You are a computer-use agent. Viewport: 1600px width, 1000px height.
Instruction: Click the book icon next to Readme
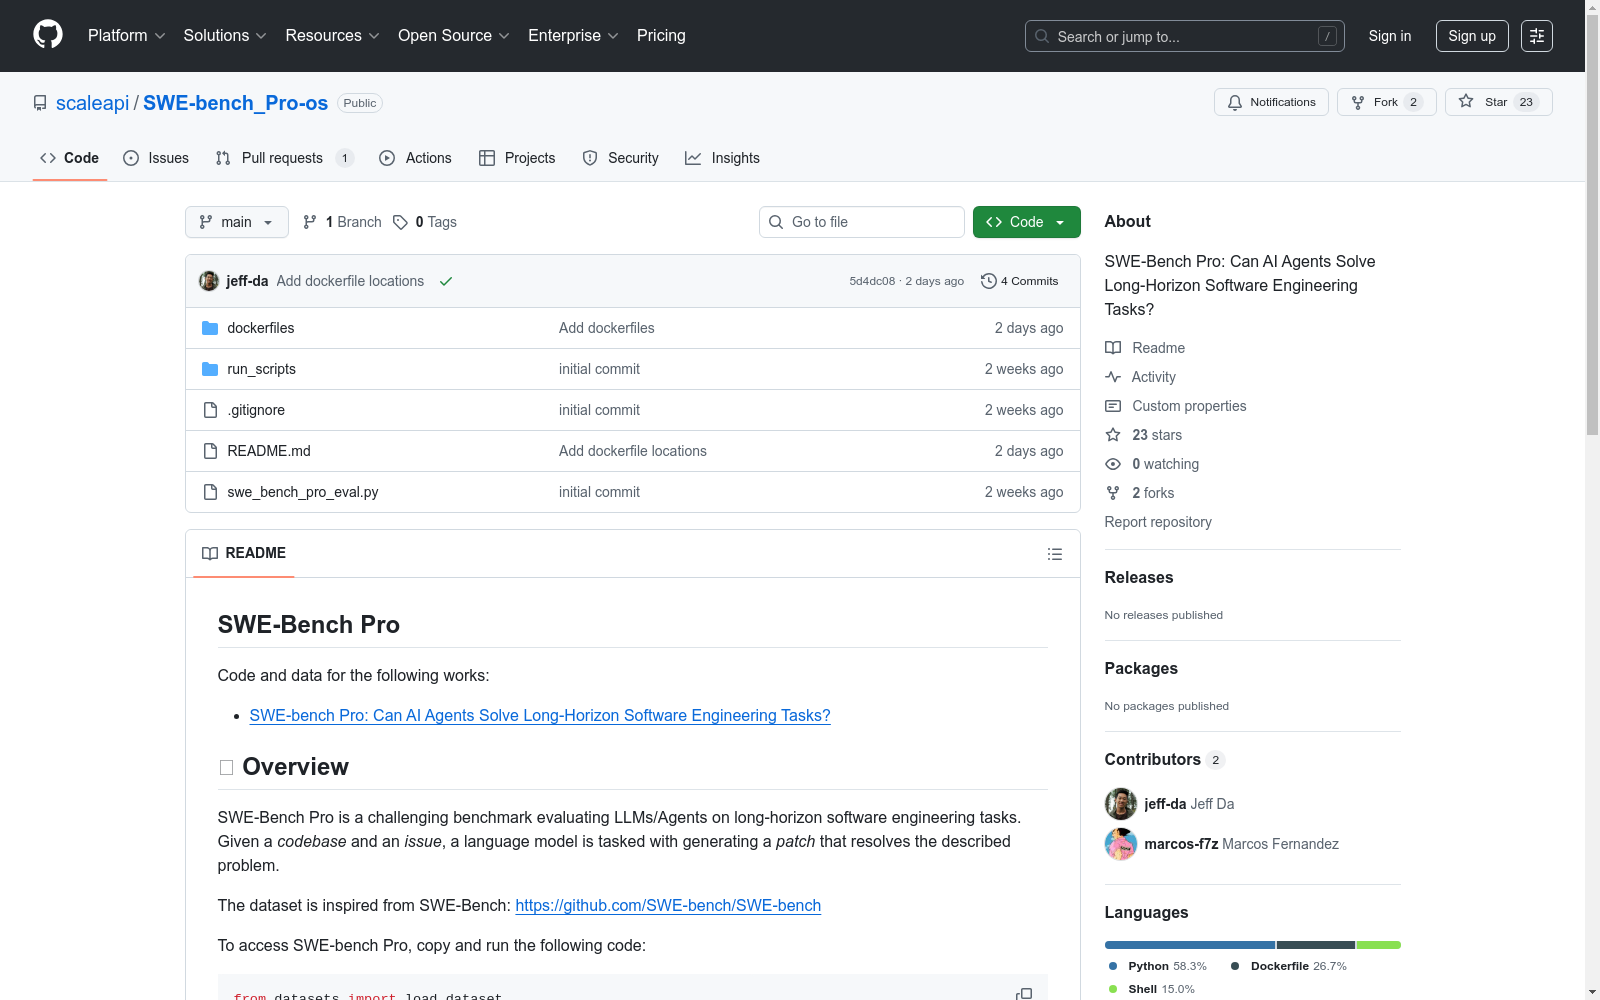(1113, 348)
